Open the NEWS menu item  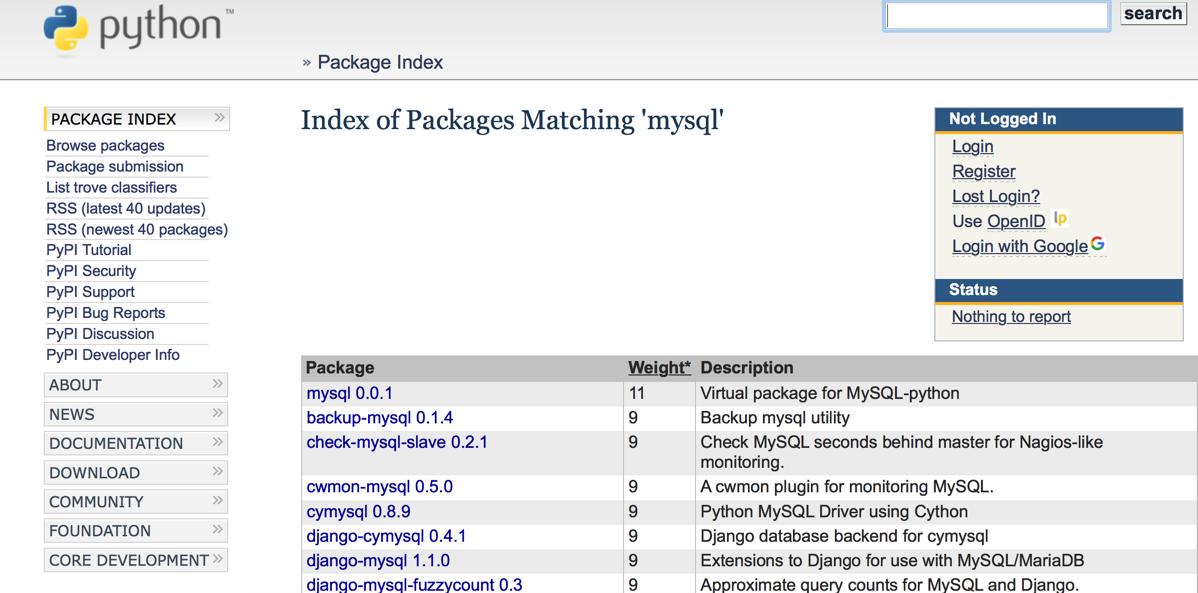(136, 414)
